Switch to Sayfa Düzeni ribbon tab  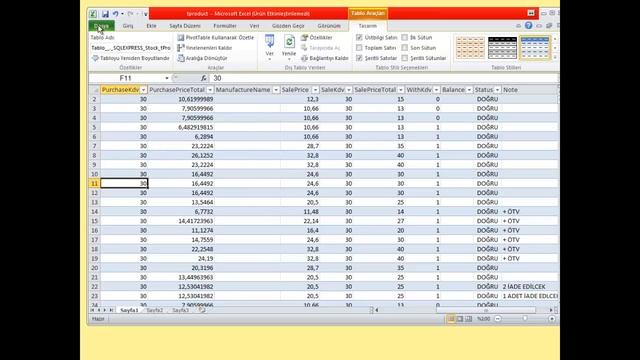(x=185, y=26)
